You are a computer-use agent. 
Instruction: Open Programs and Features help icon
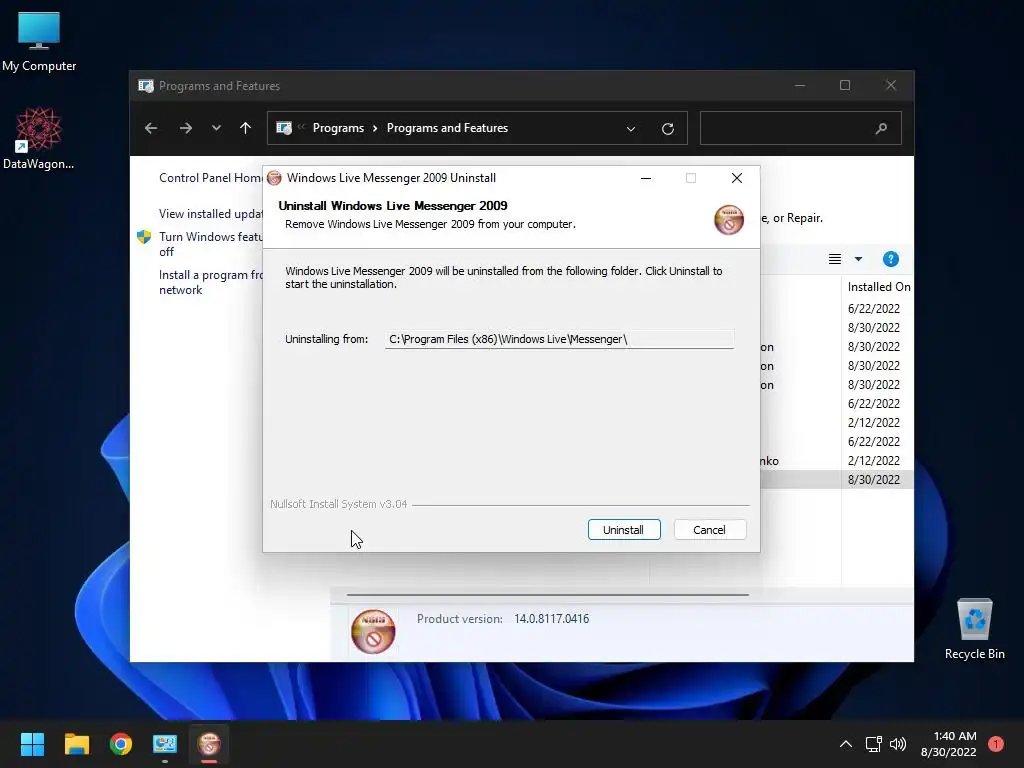pyautogui.click(x=891, y=259)
